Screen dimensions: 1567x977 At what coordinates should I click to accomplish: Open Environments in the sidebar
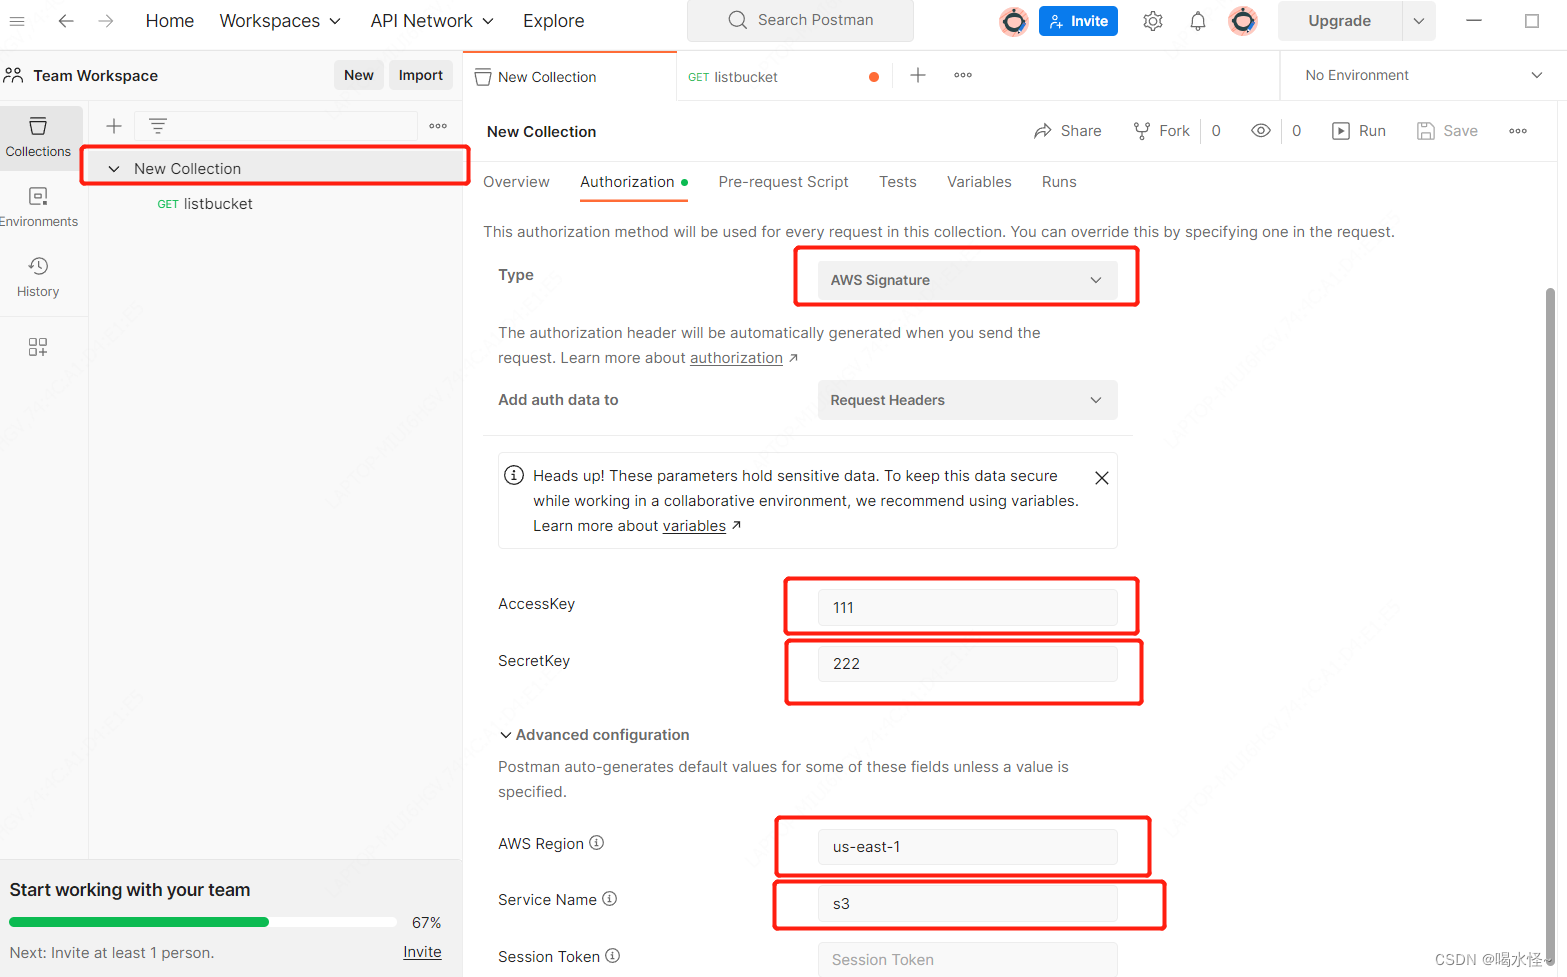tap(38, 207)
